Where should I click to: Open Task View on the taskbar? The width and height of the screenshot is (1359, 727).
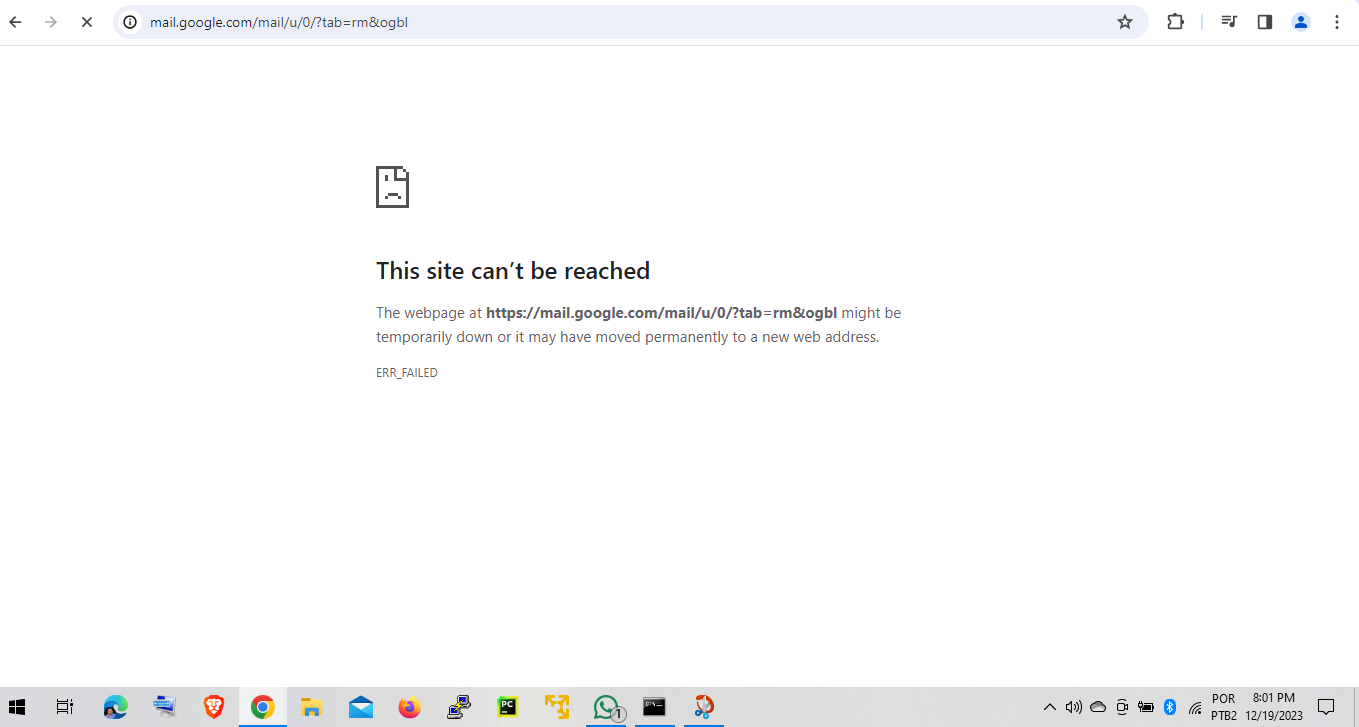coord(65,707)
